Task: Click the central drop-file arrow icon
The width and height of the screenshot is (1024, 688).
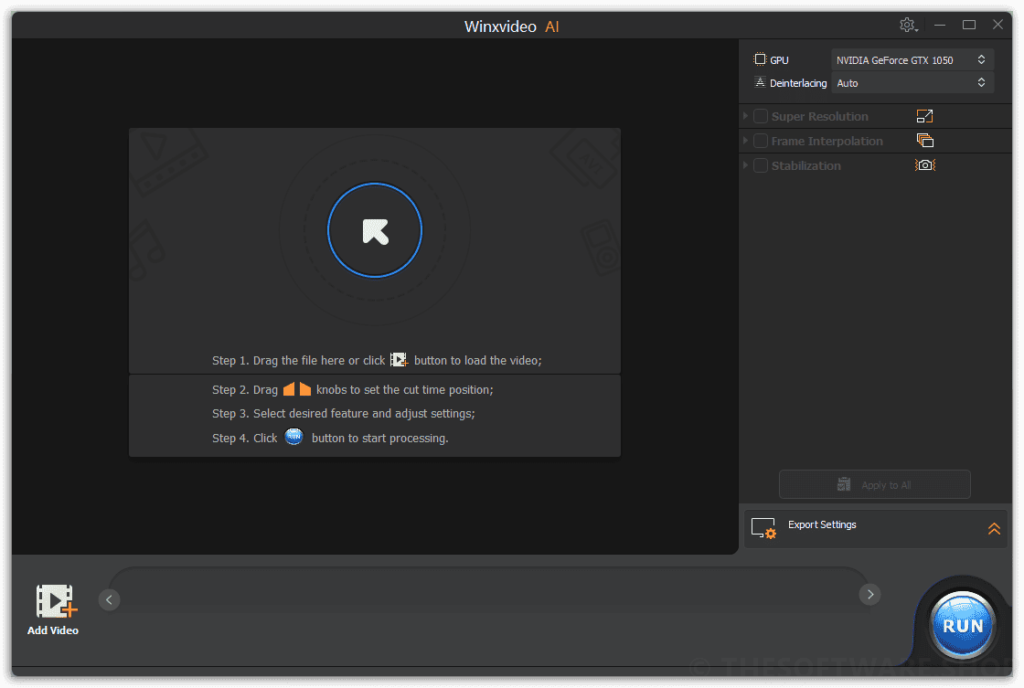Action: coord(375,231)
